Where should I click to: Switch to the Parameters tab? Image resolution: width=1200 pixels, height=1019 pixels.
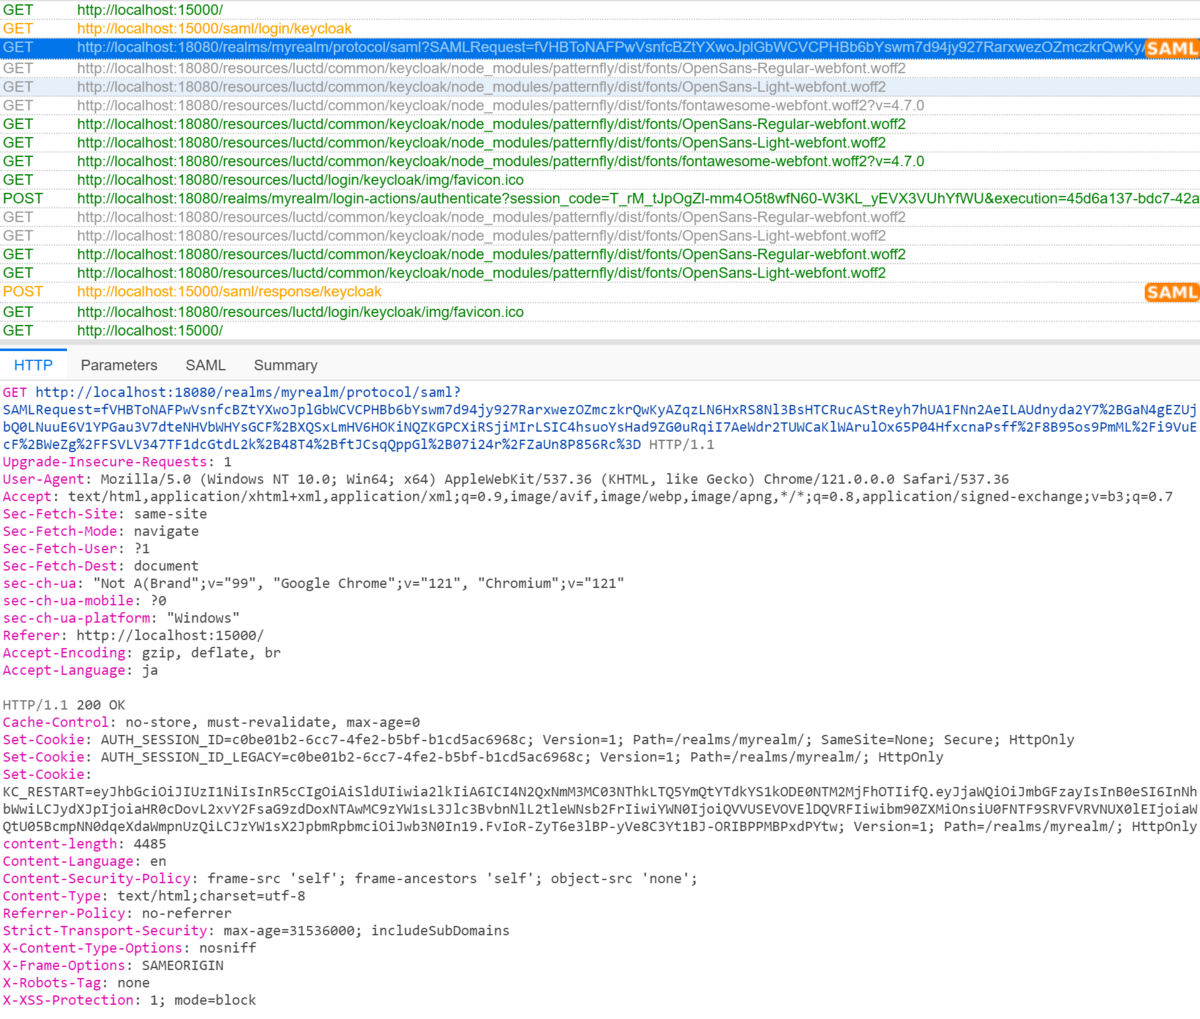(119, 365)
